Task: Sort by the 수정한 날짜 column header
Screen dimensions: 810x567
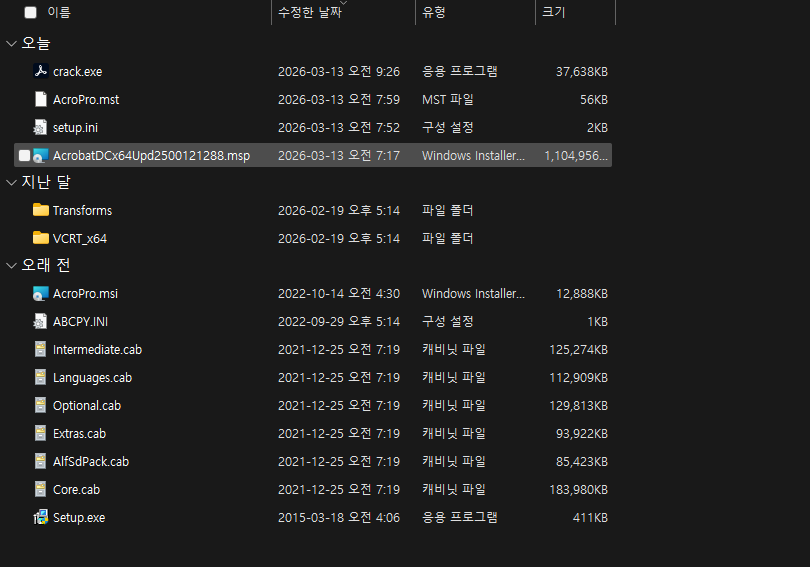Action: click(310, 12)
